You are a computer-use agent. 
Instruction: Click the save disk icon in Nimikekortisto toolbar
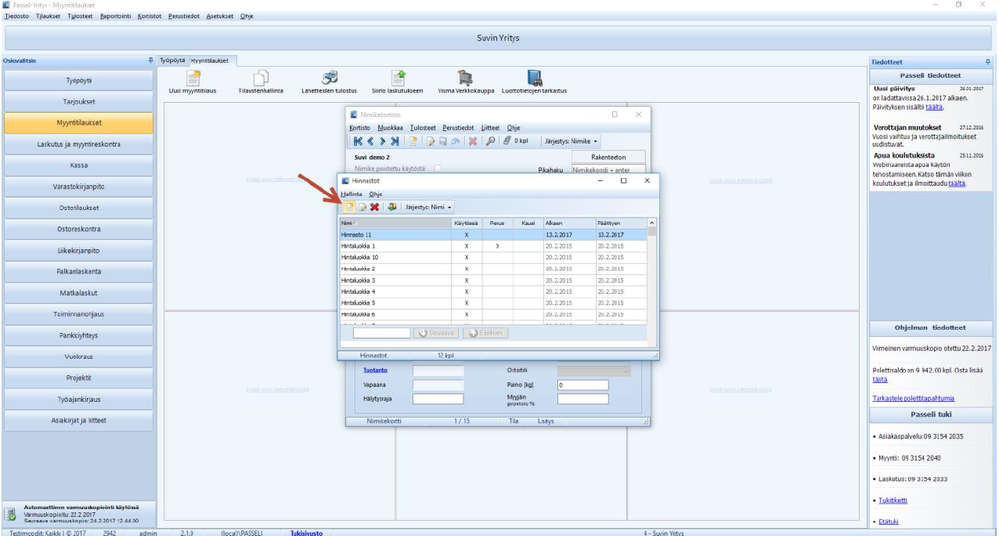[443, 141]
